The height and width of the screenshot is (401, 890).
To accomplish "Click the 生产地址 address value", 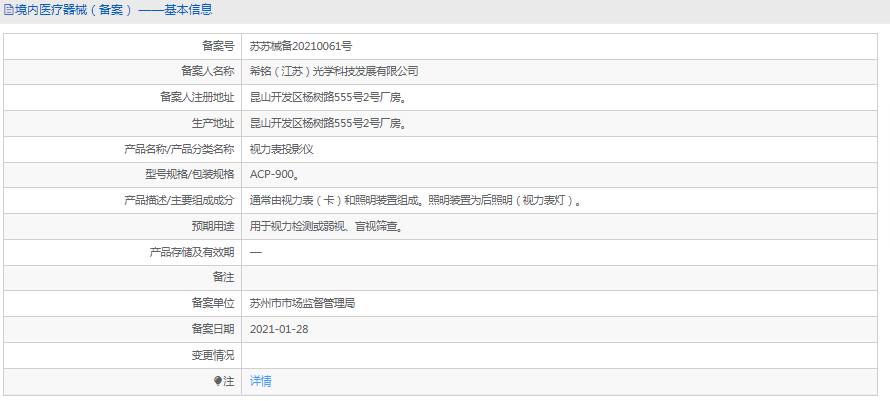I will coord(328,124).
